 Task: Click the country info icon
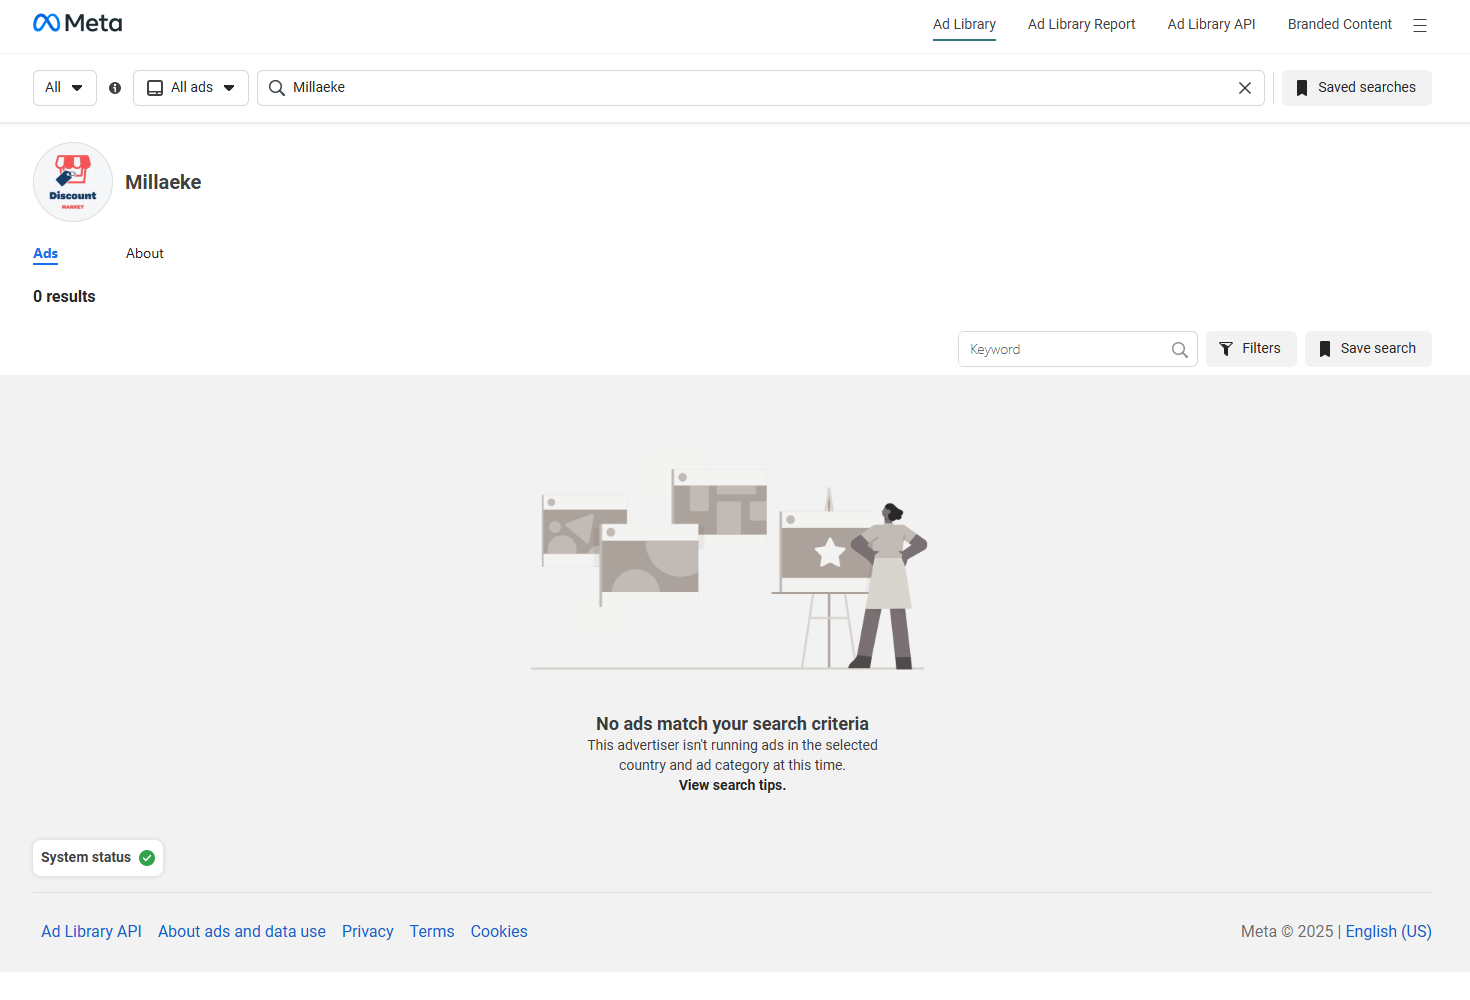pos(115,88)
